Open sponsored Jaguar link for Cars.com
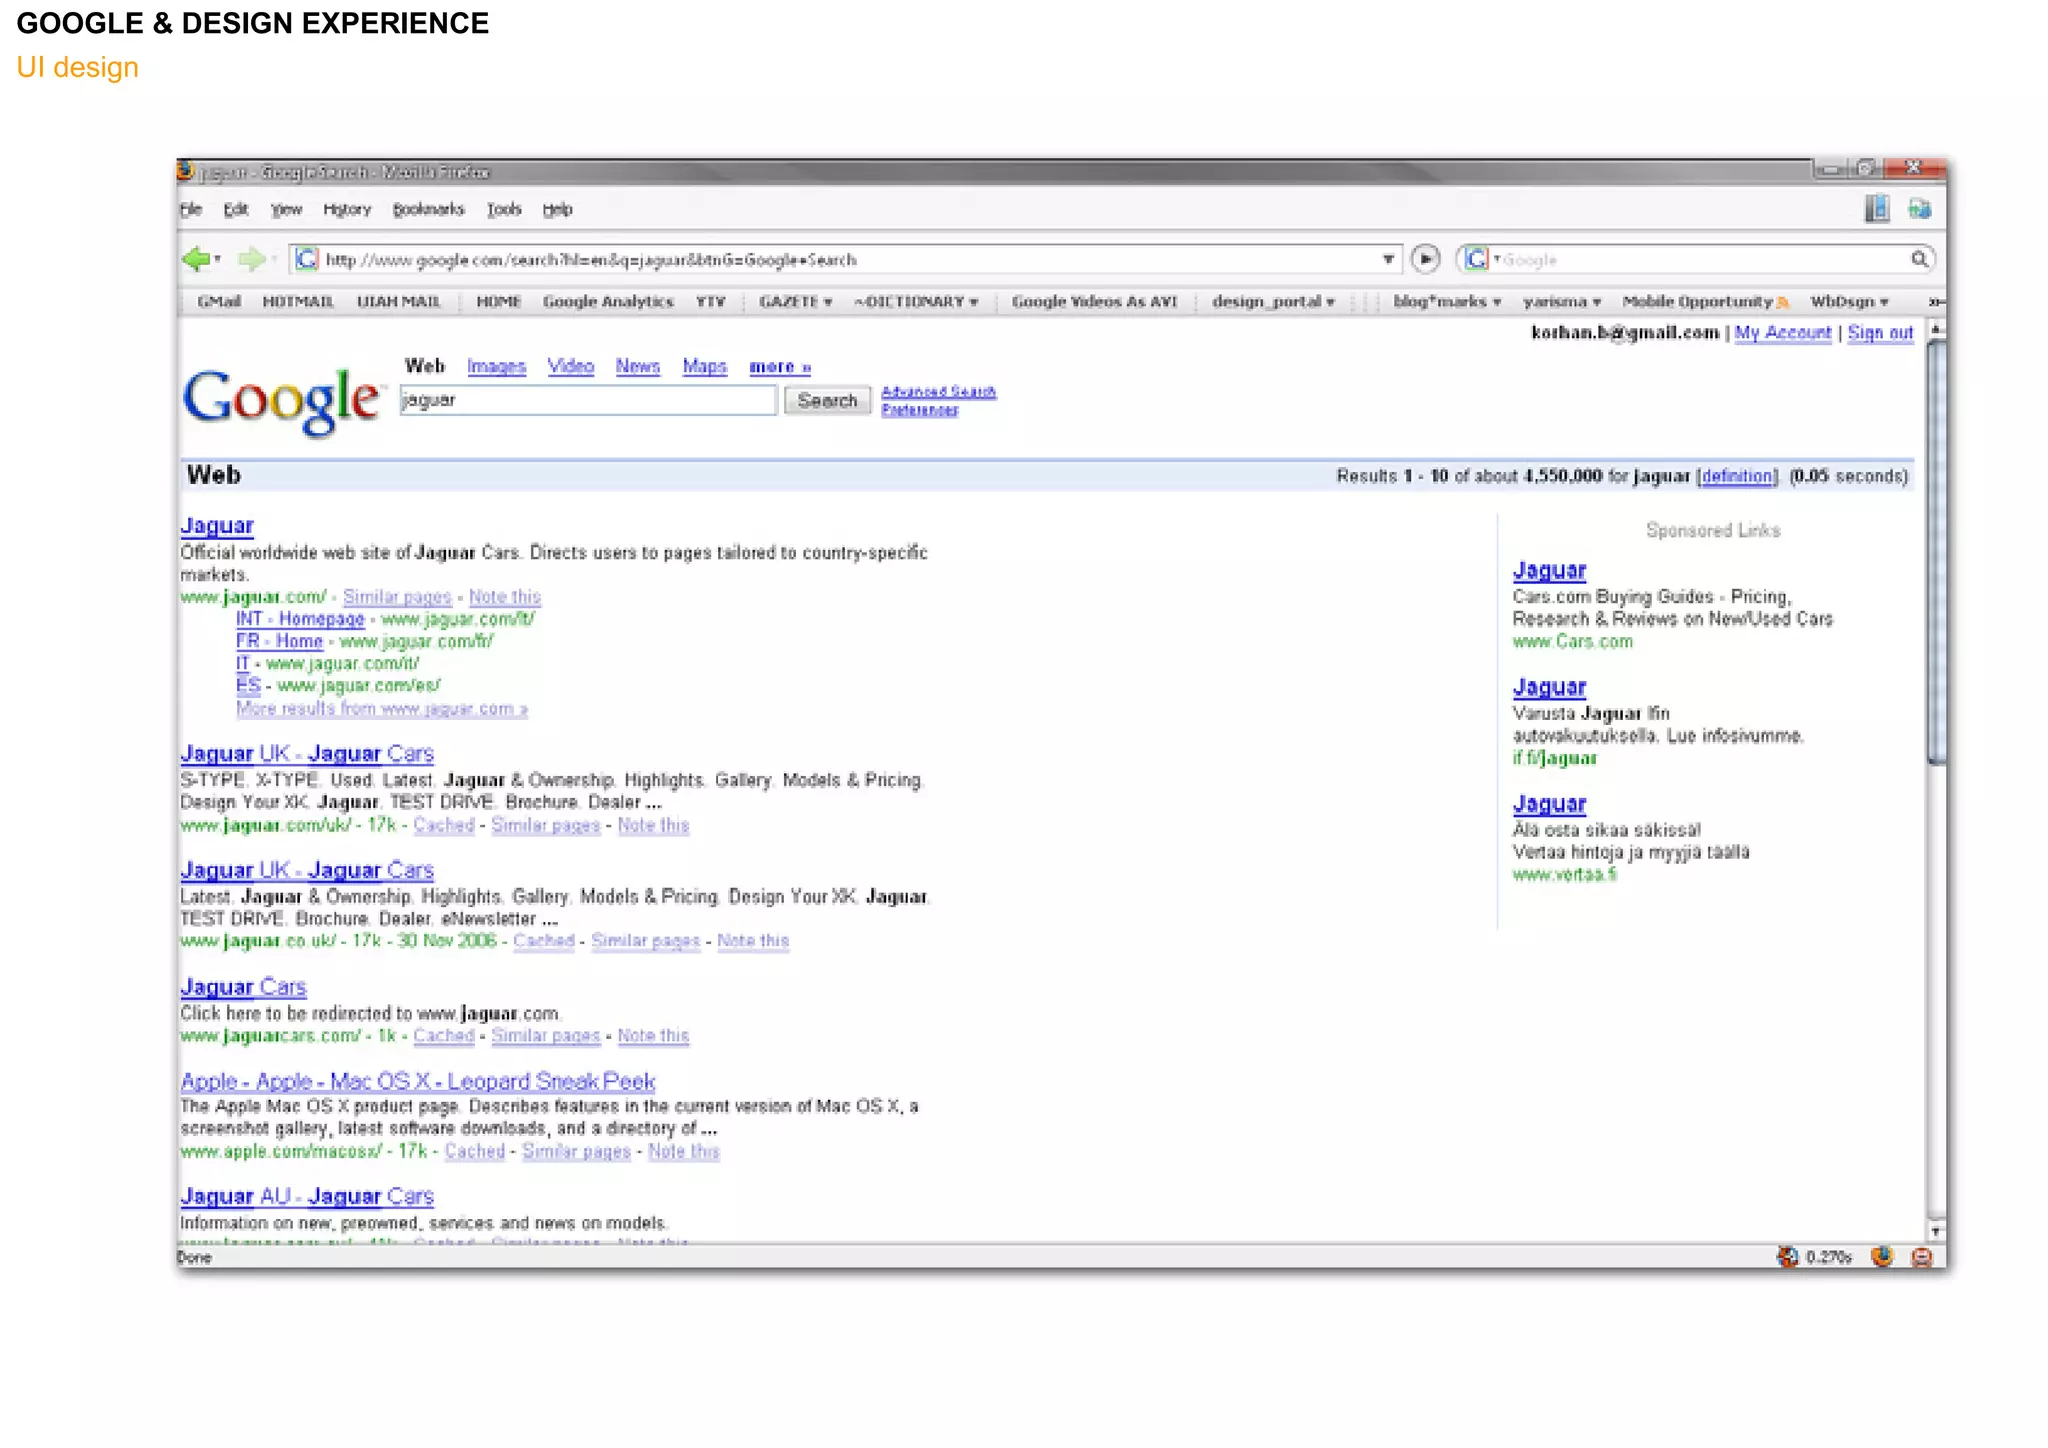 pyautogui.click(x=1549, y=570)
